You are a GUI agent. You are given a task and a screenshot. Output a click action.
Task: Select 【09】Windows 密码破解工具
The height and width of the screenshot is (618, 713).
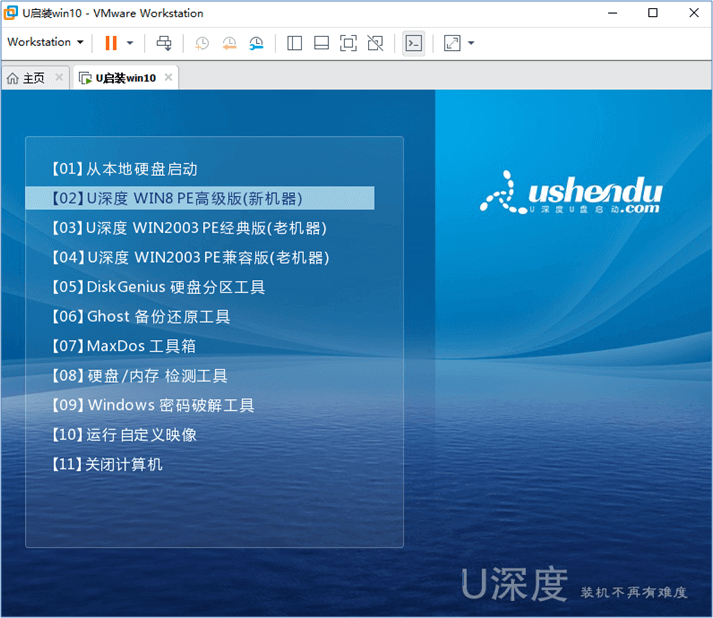[x=152, y=405]
